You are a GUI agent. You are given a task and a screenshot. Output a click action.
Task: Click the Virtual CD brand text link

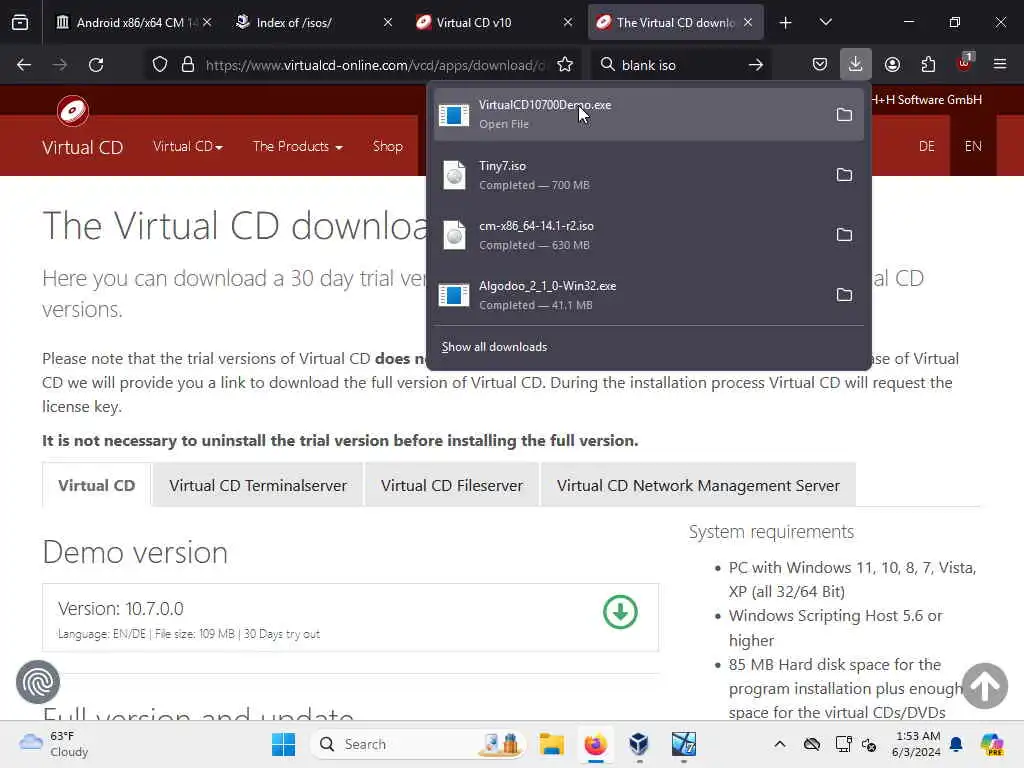[x=82, y=148]
